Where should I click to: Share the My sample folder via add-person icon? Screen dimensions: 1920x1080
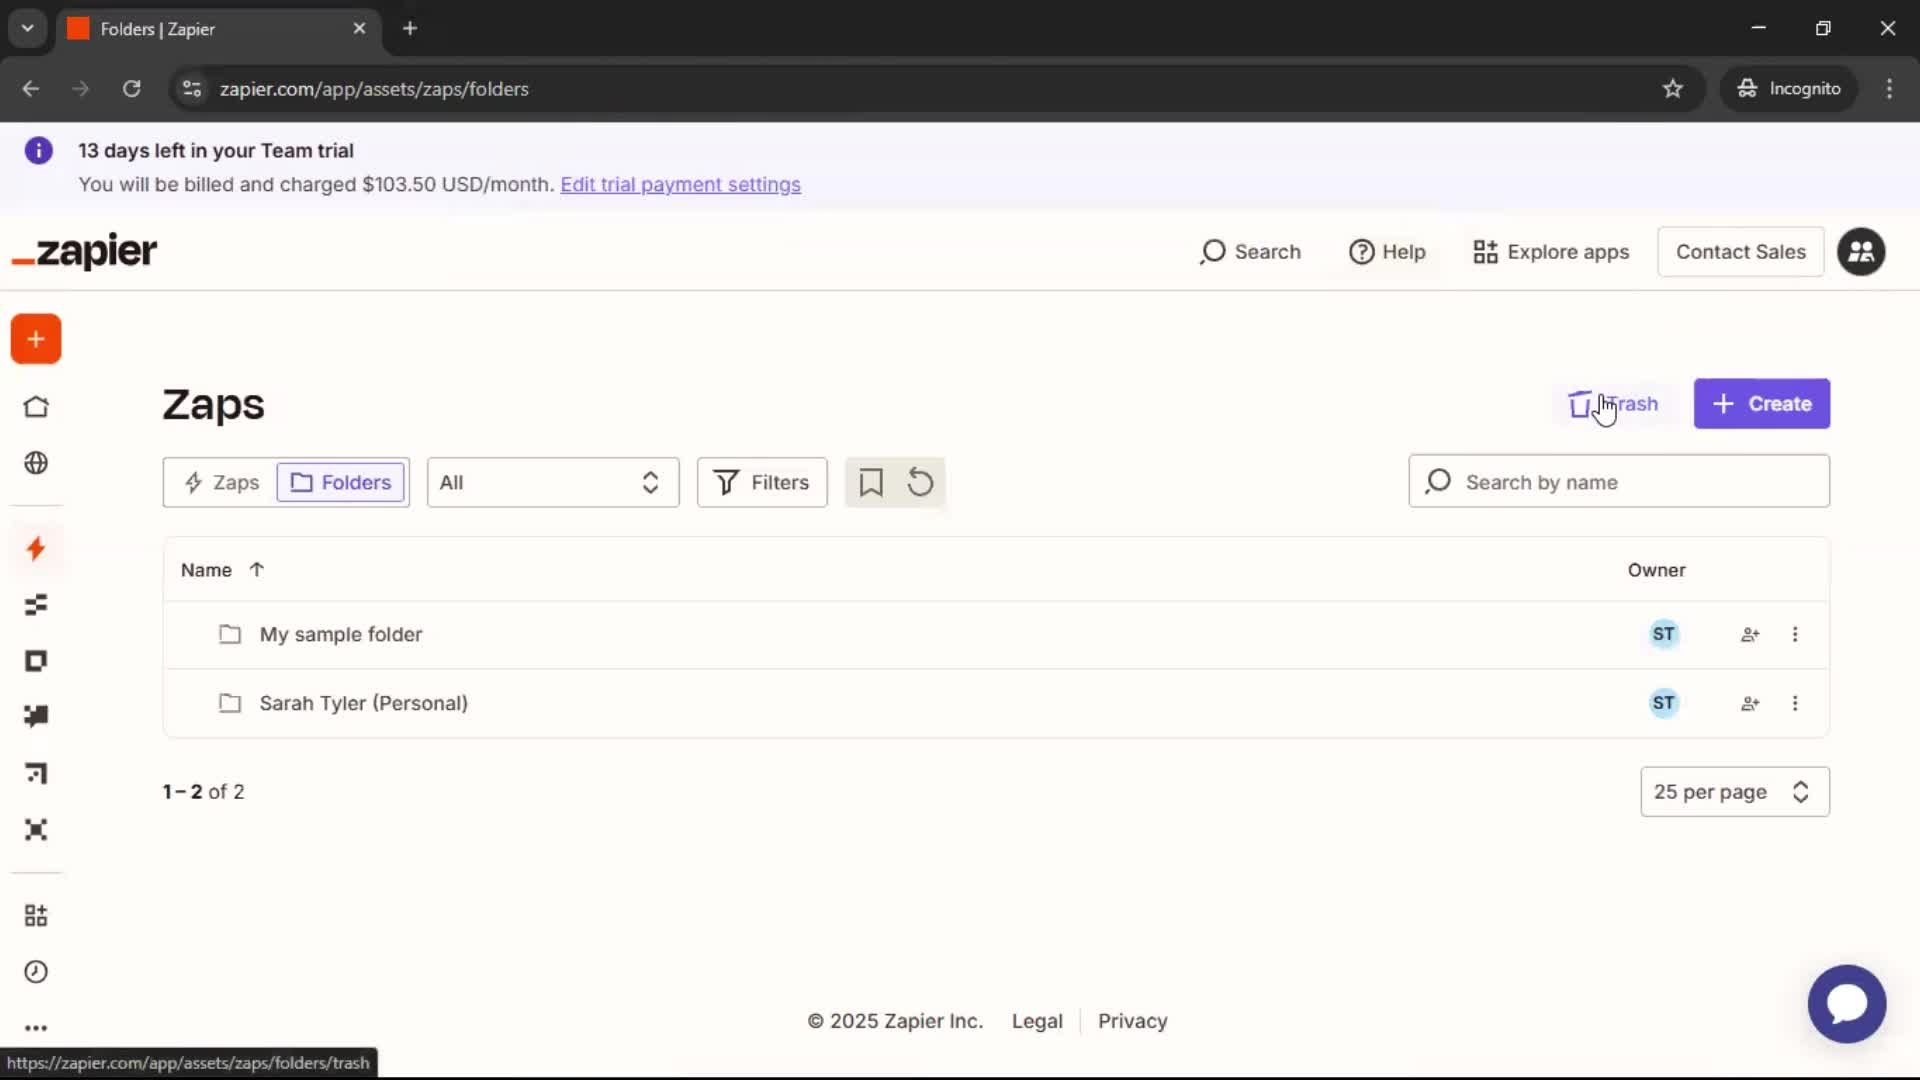tap(1750, 634)
